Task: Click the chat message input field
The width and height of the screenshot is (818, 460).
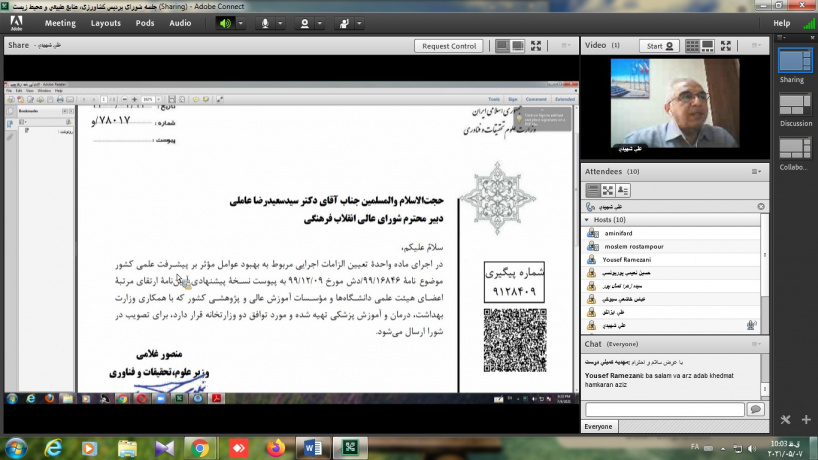Action: pos(664,409)
